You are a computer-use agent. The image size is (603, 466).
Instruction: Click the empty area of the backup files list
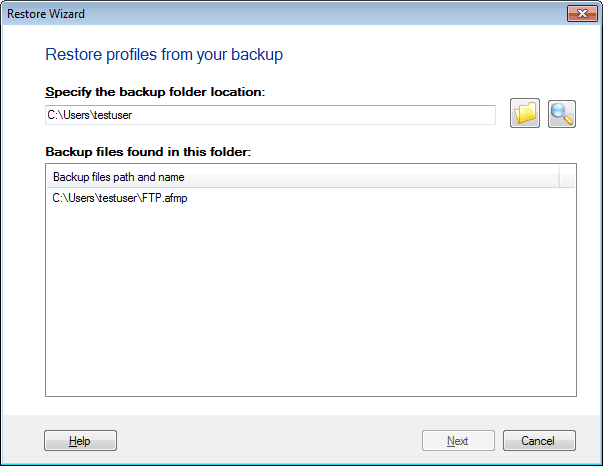tap(310, 300)
